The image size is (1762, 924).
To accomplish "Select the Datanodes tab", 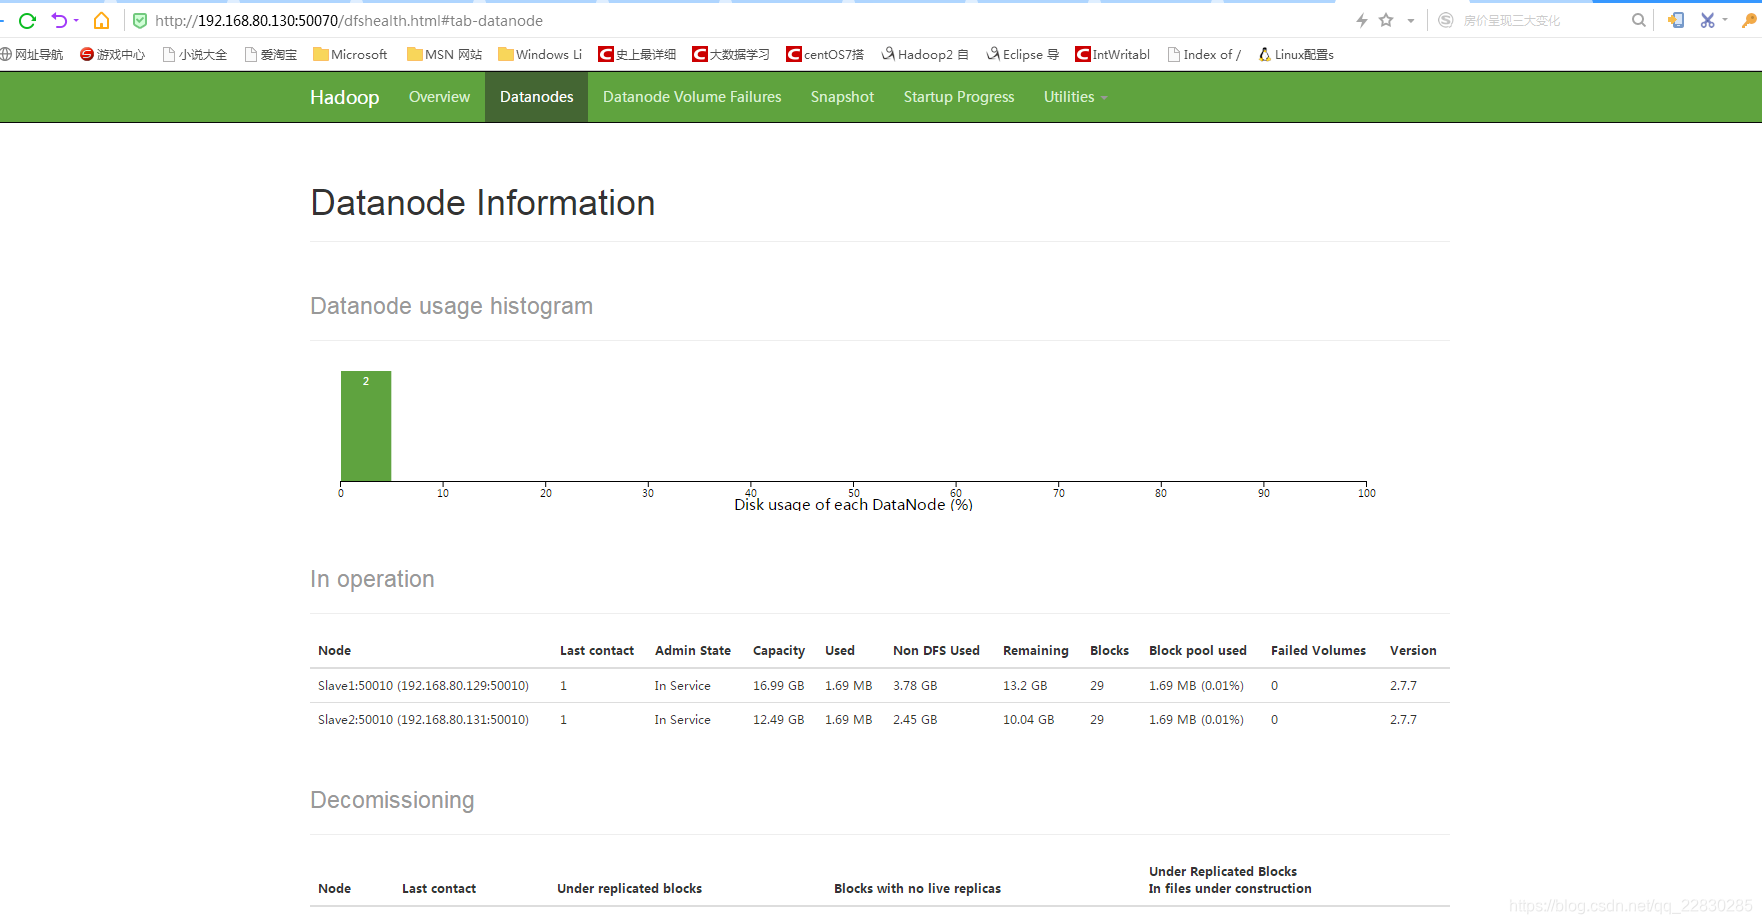I will tap(537, 97).
